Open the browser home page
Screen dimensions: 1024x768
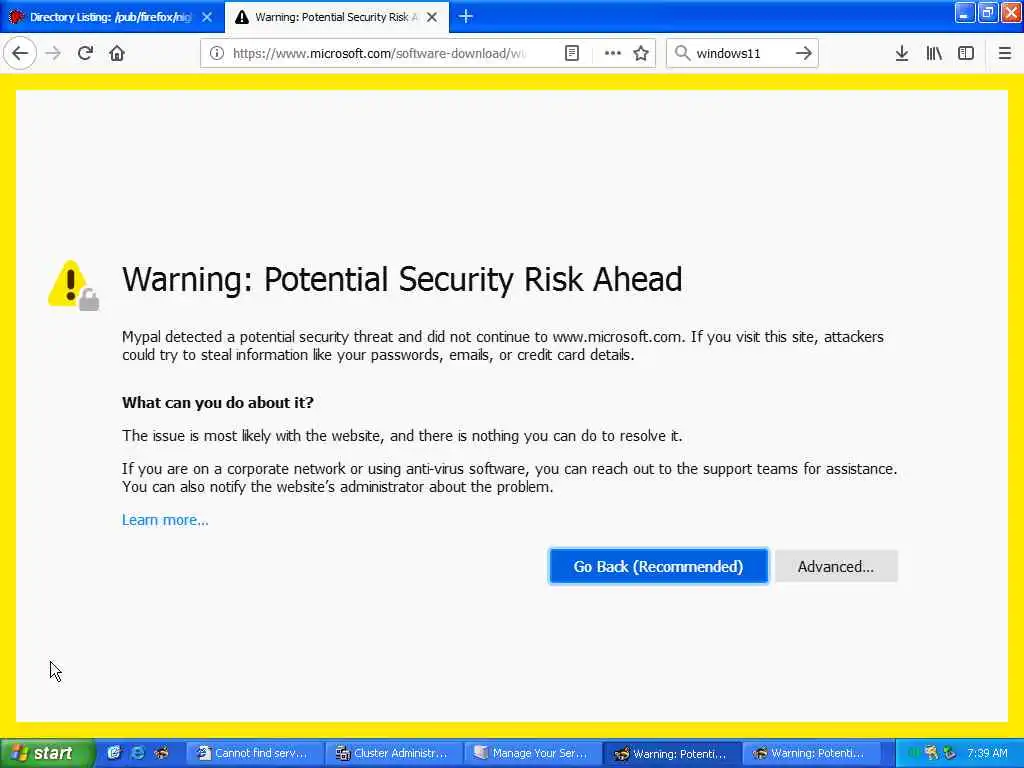coord(117,54)
